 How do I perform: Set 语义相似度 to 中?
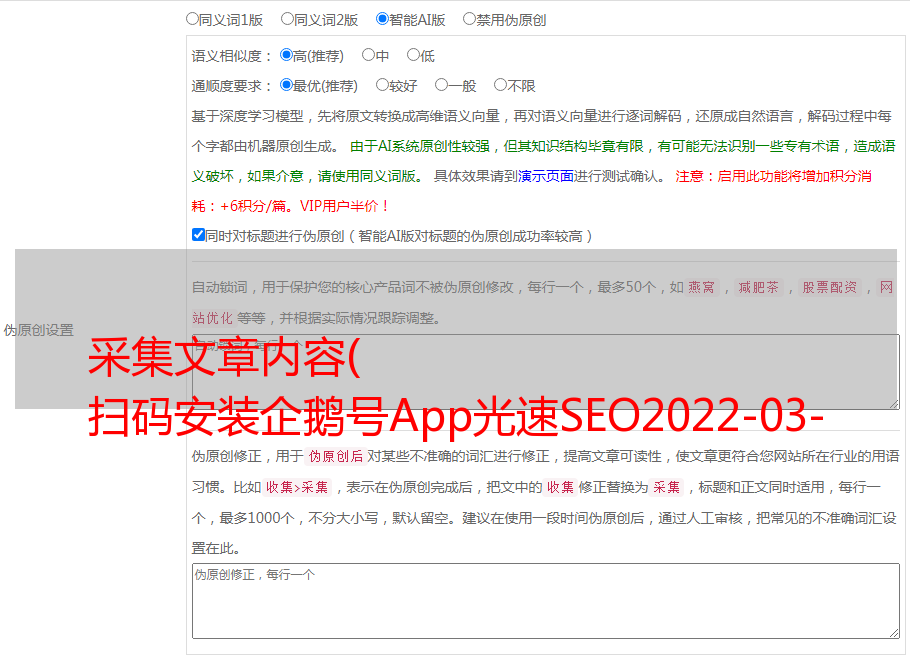click(x=368, y=55)
